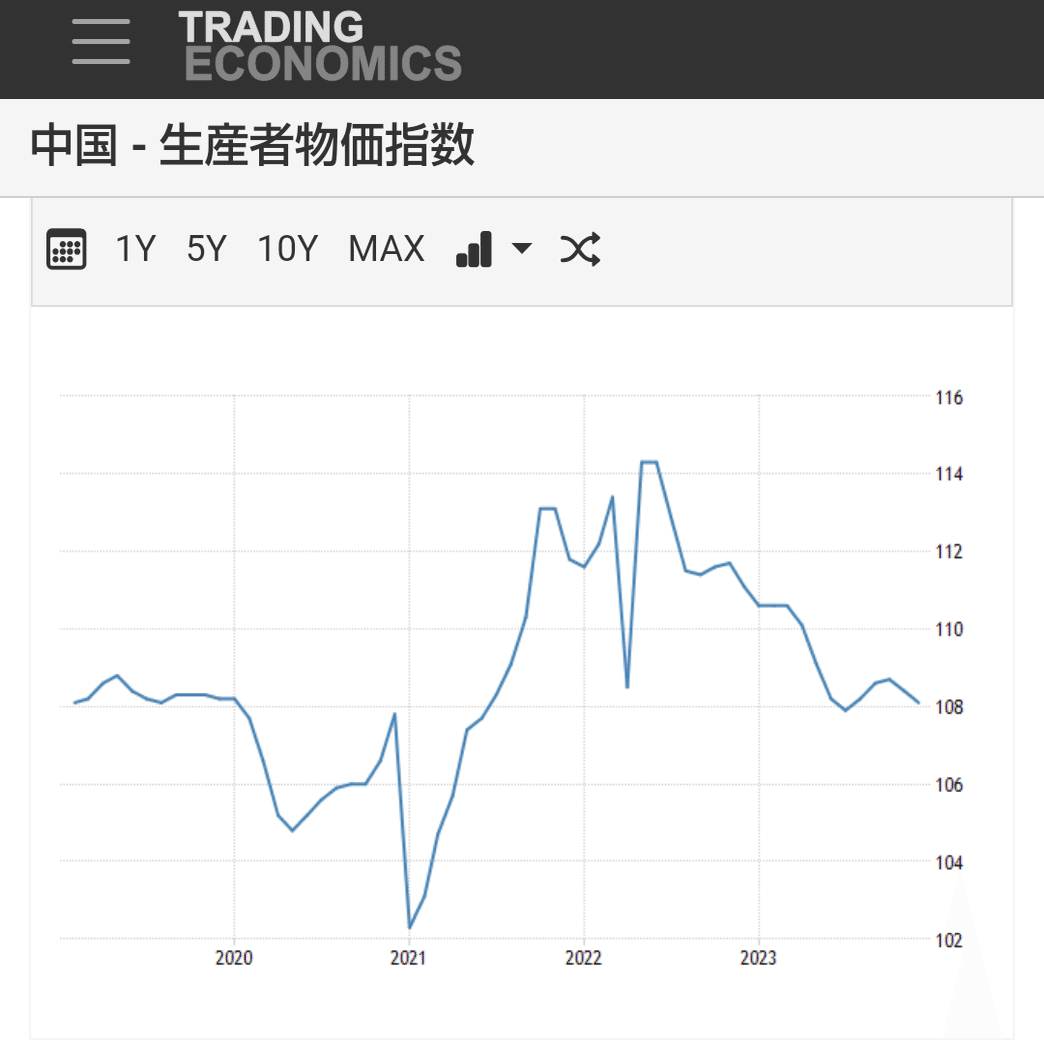Click the 2021 x-axis label
Viewport: 1044px width, 1044px height.
(408, 958)
